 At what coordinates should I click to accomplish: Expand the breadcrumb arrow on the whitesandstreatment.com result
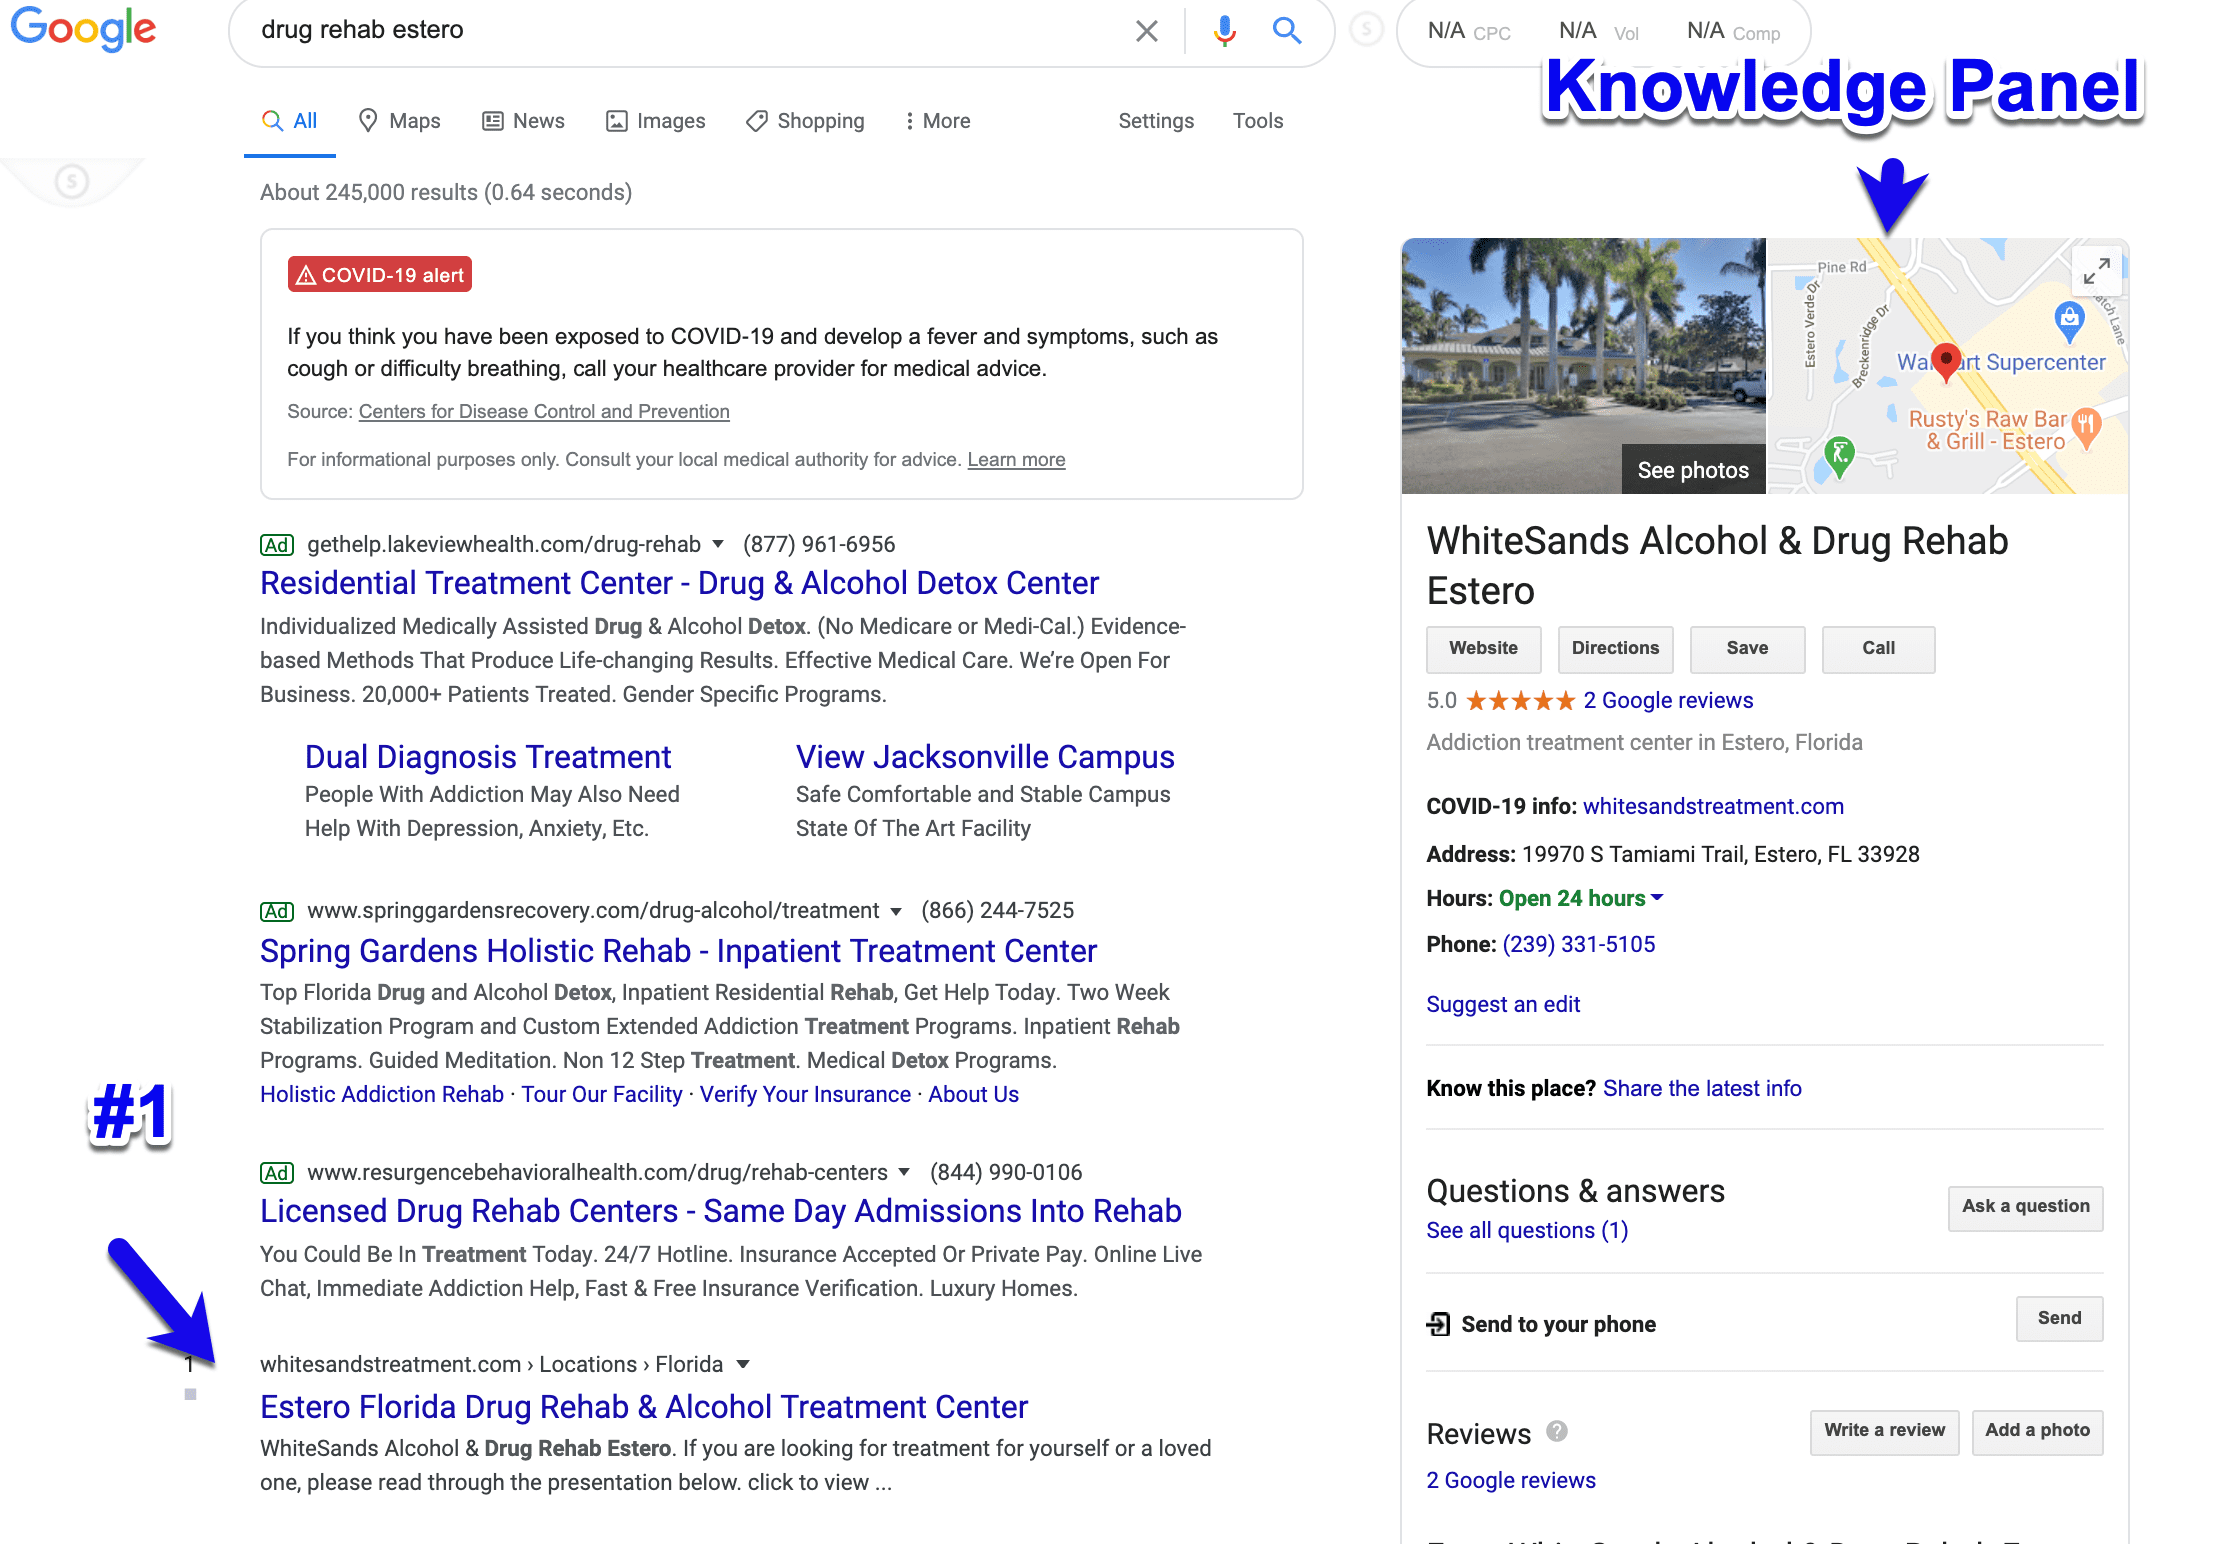click(x=742, y=1363)
